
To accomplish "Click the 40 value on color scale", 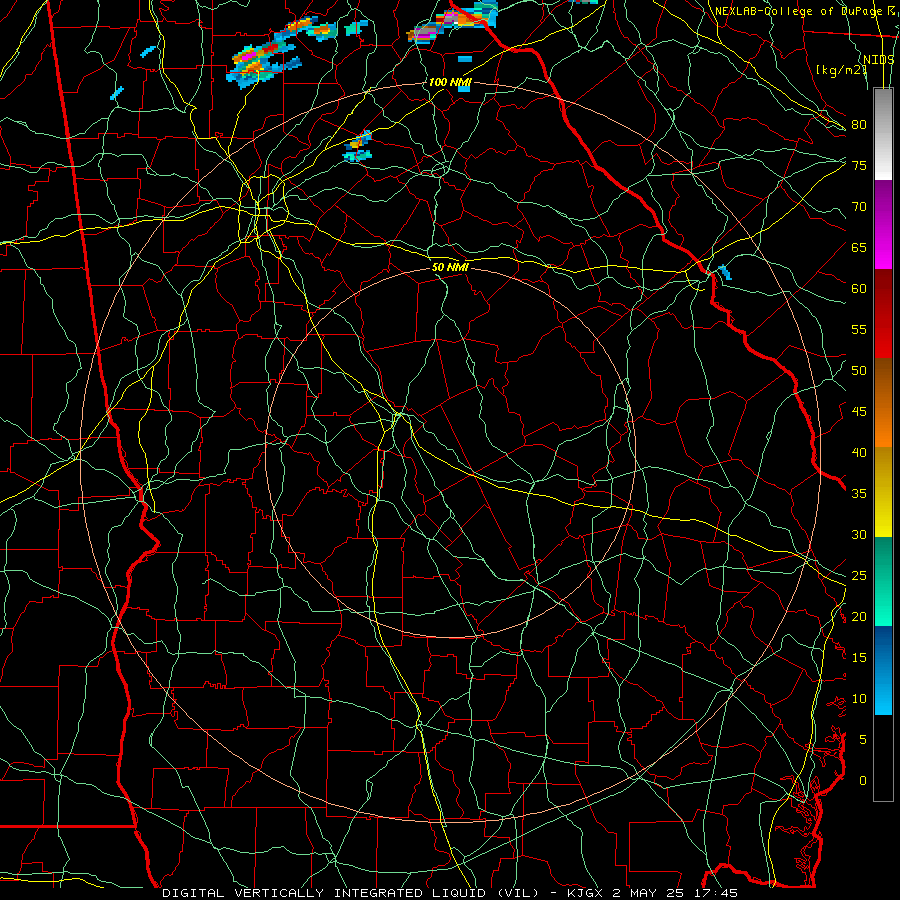I will pos(859,452).
